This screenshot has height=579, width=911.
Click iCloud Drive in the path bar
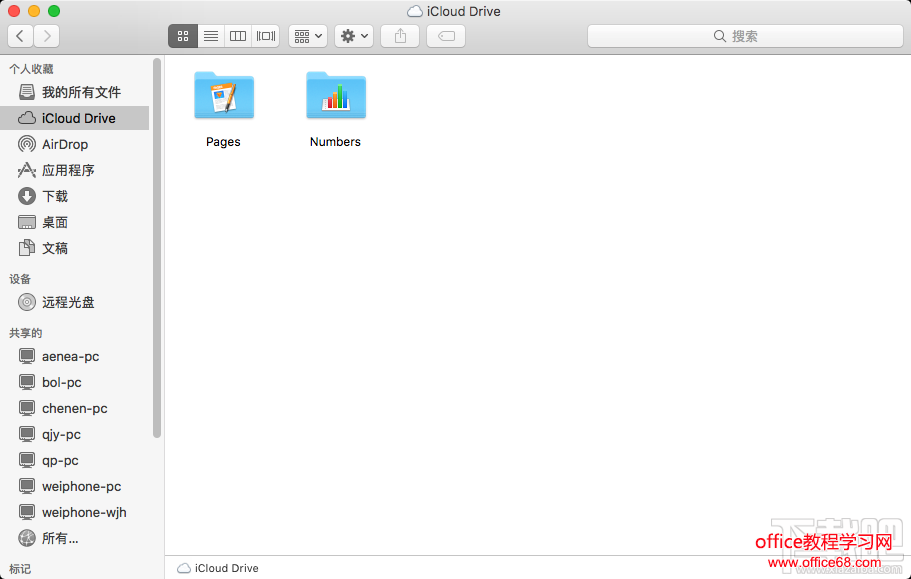pos(218,568)
